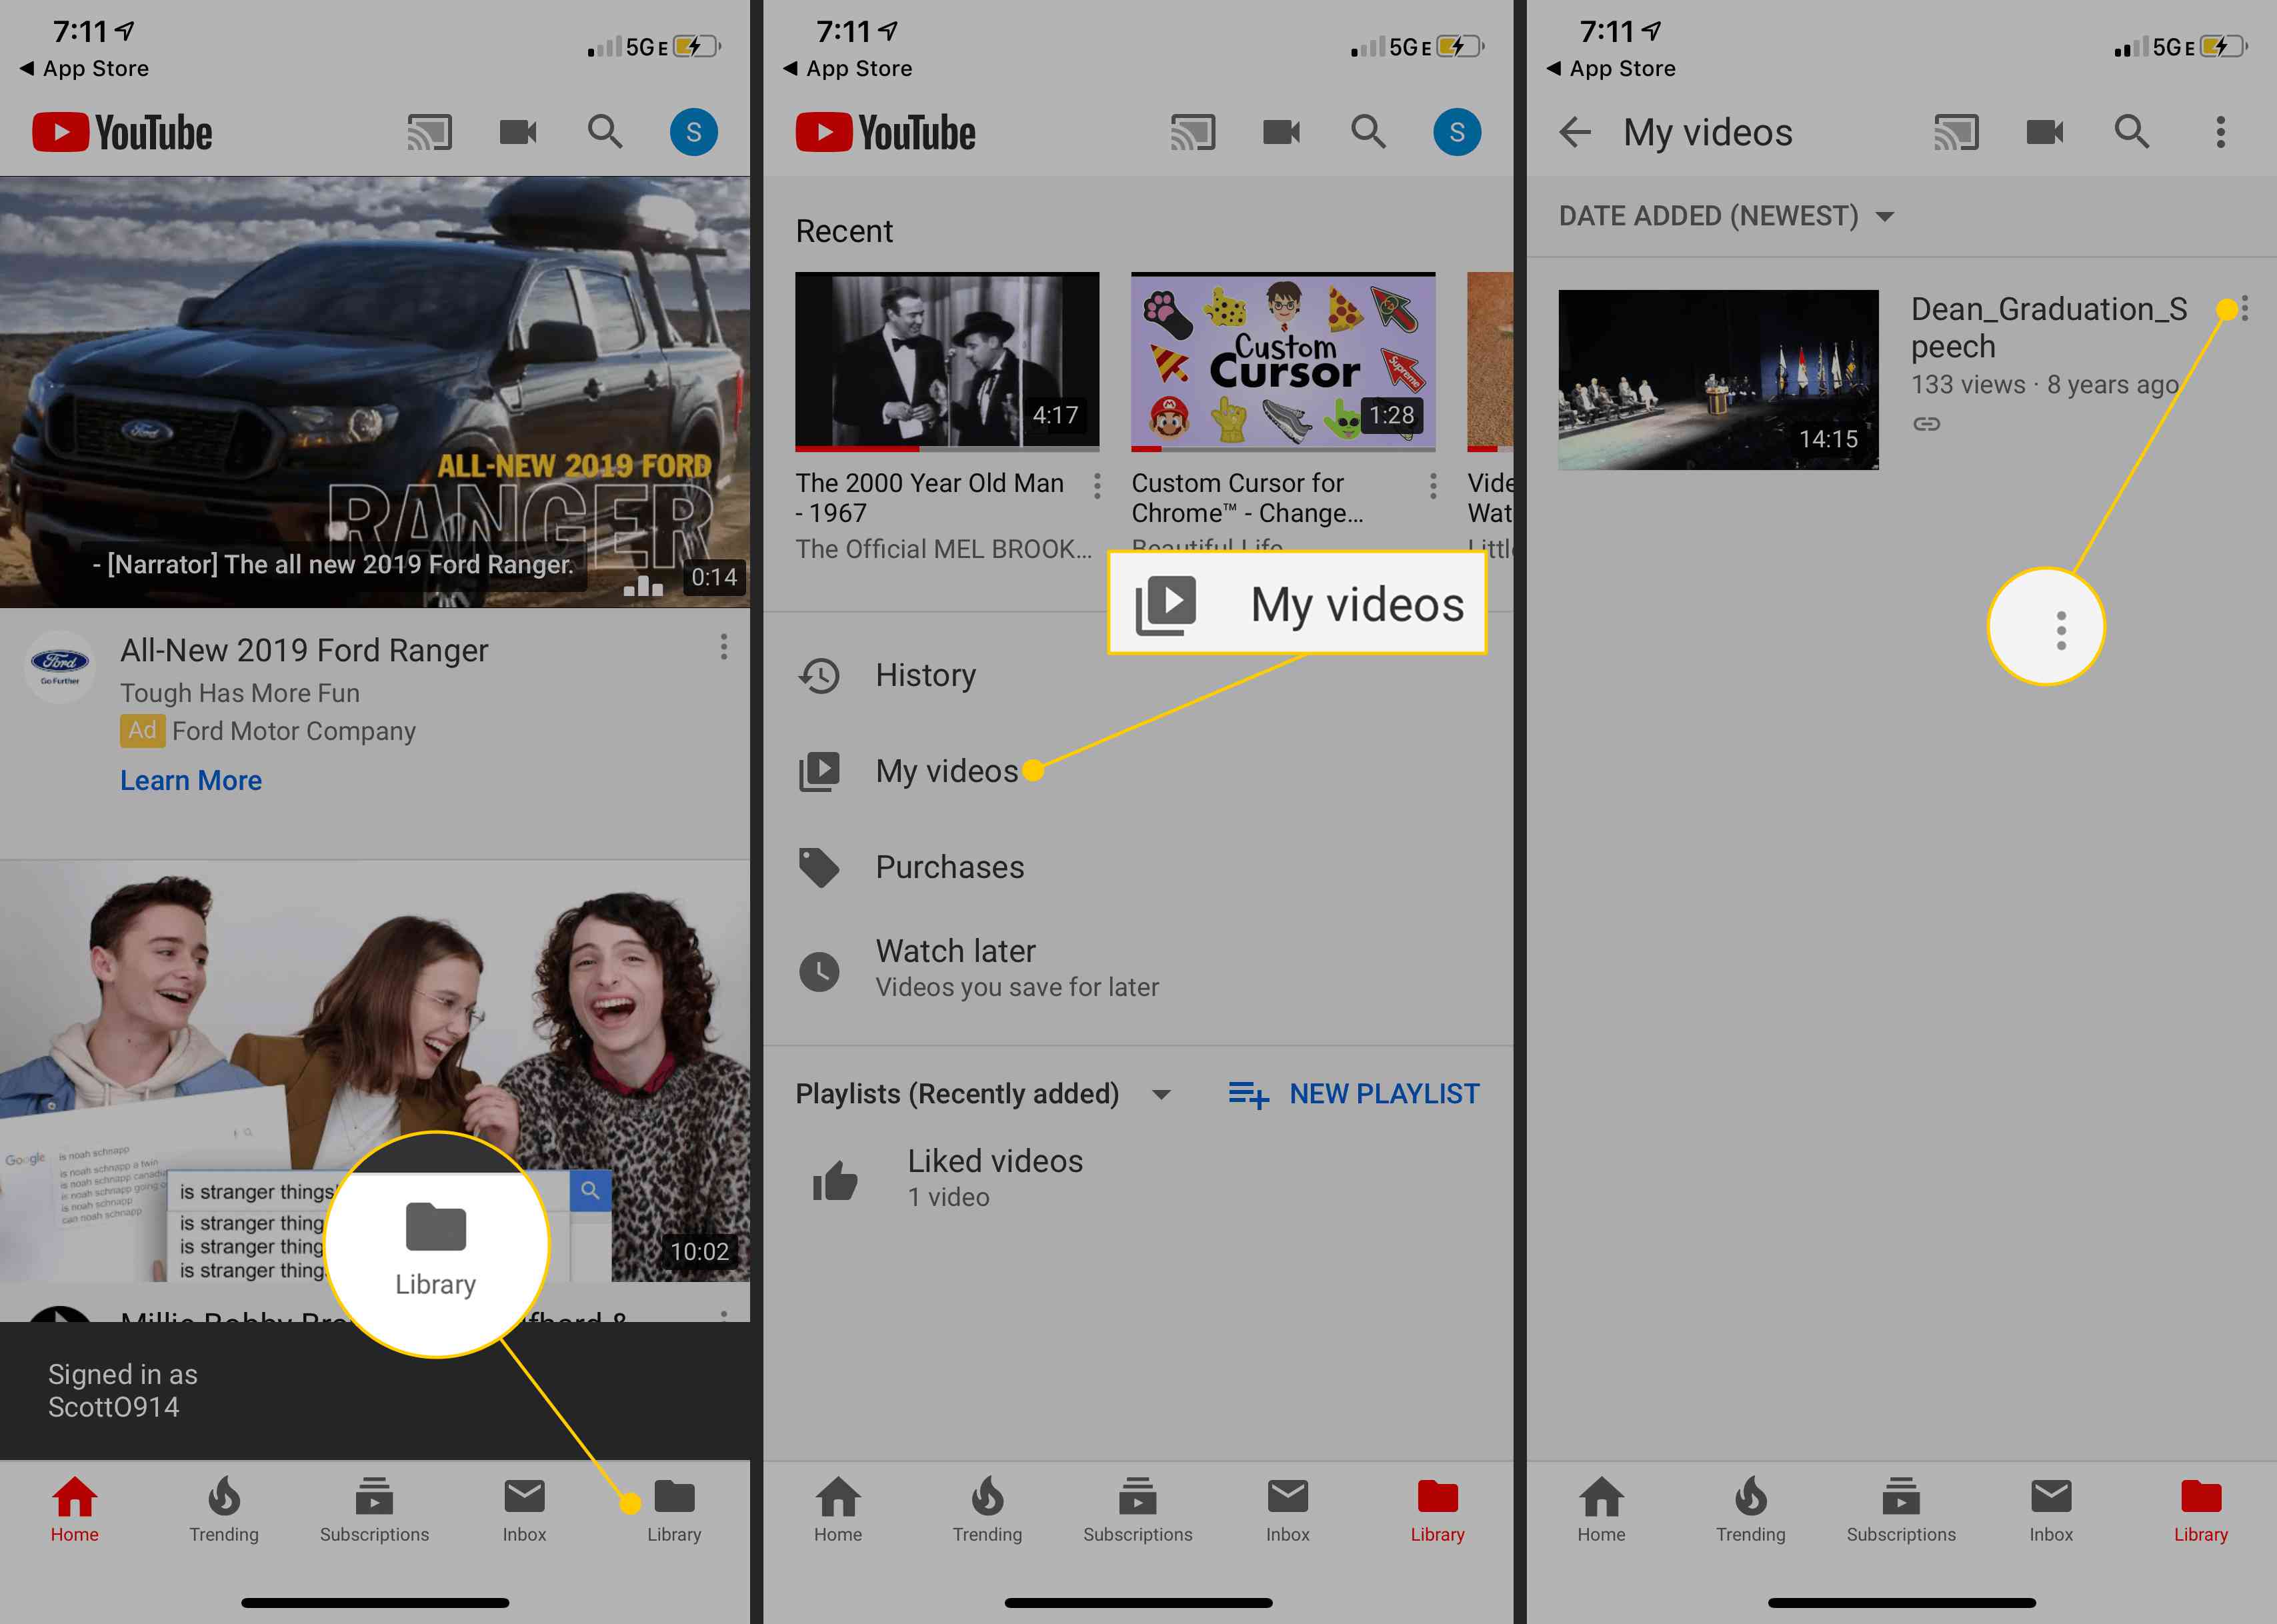Tap camera record icon in My videos screen
The width and height of the screenshot is (2277, 1624).
pos(2045,132)
